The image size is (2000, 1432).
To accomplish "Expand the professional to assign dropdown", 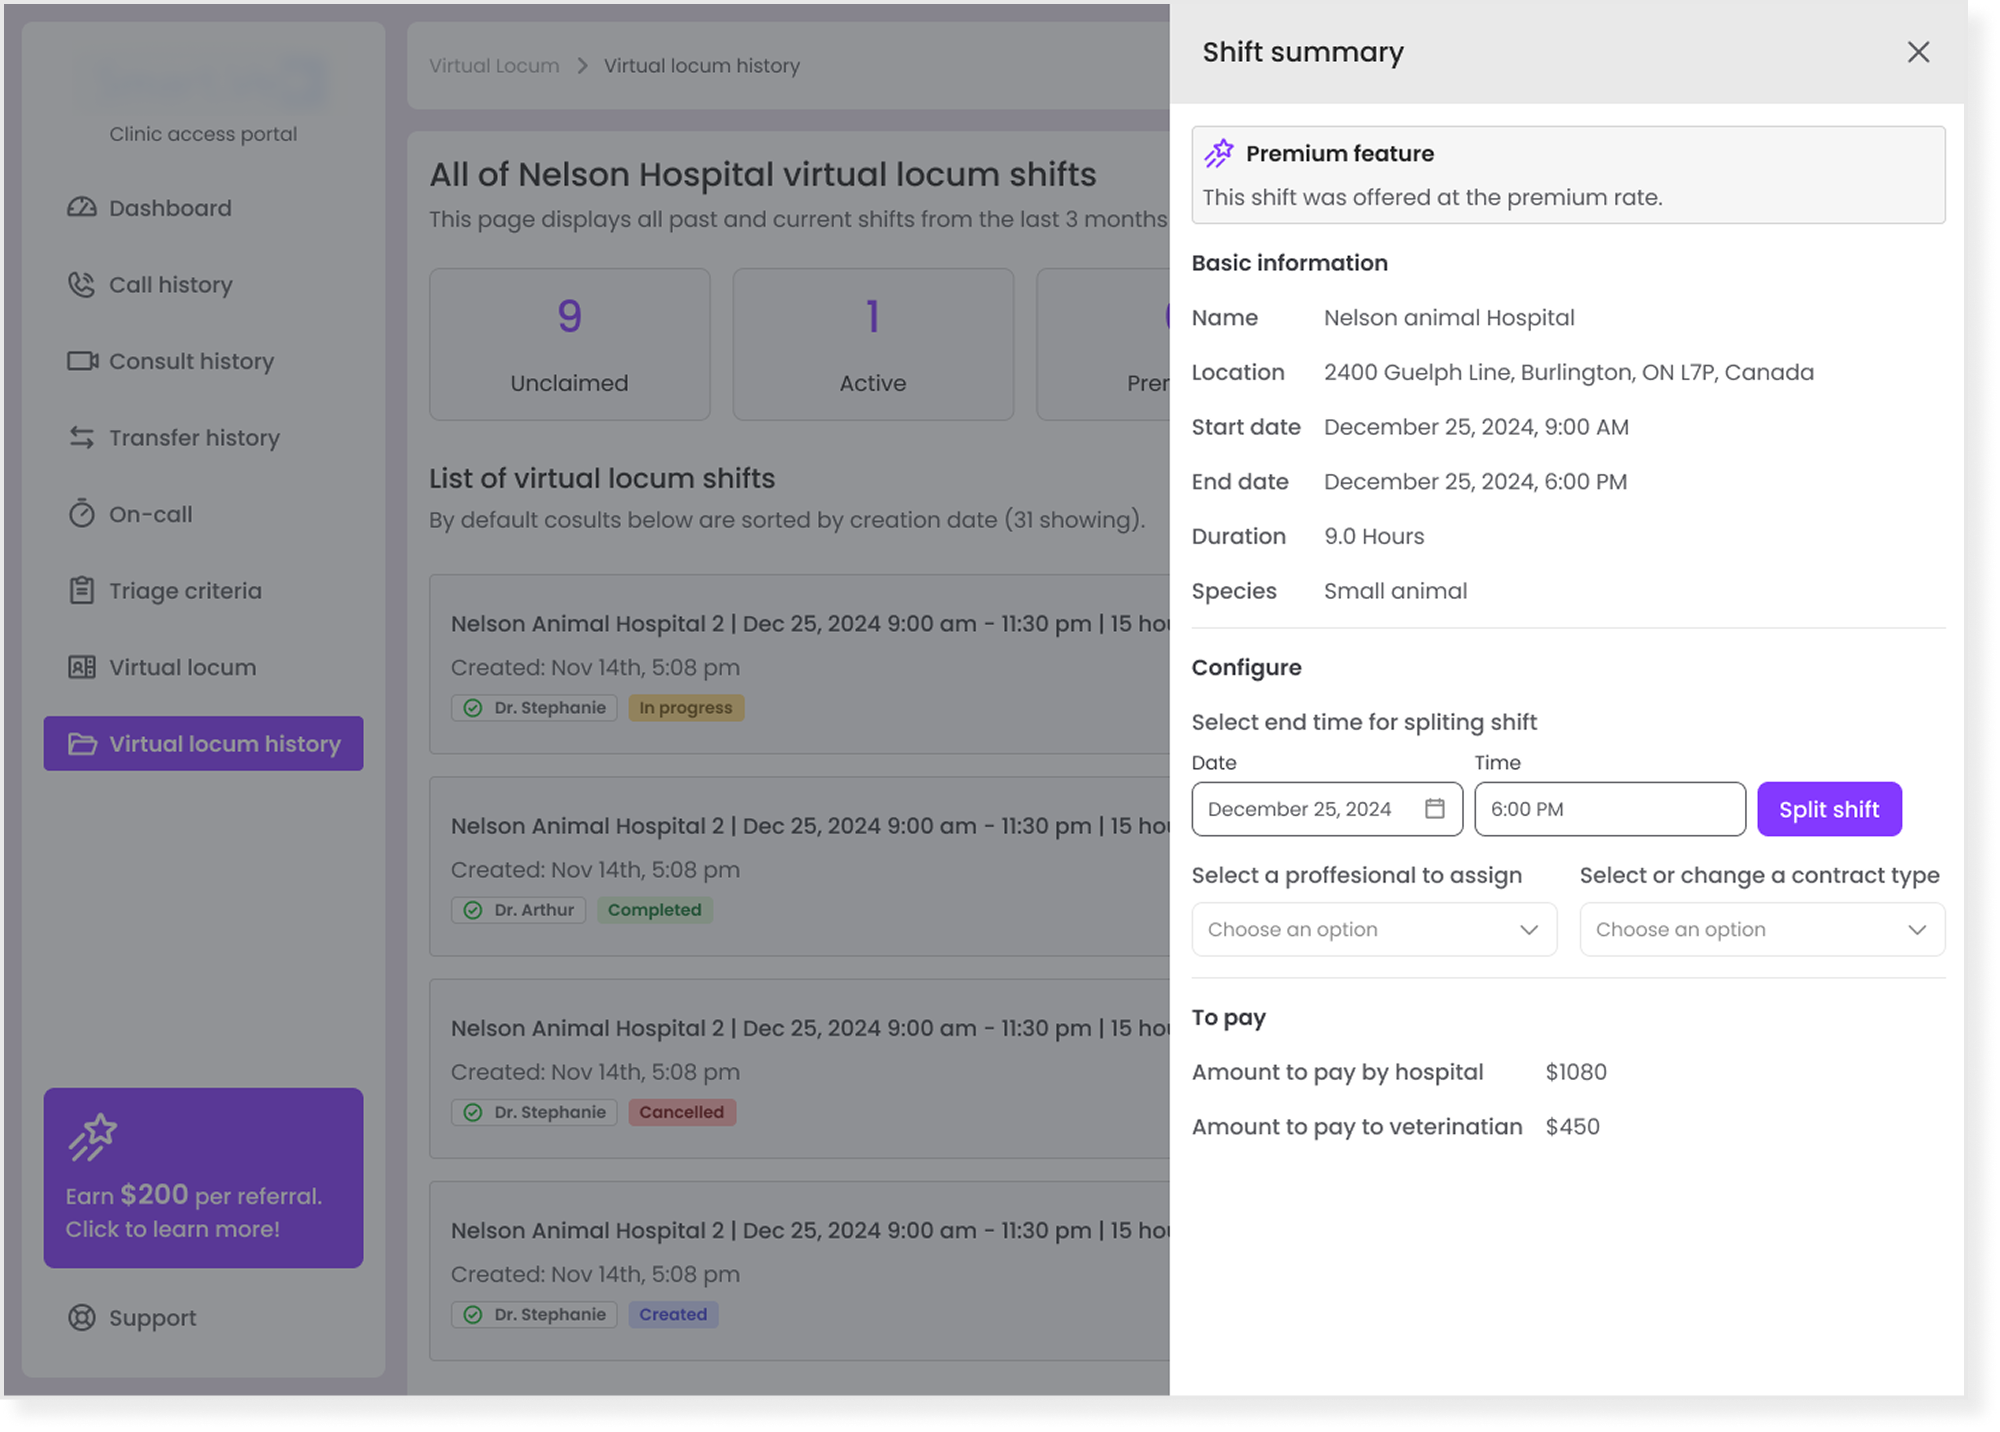I will (x=1374, y=930).
